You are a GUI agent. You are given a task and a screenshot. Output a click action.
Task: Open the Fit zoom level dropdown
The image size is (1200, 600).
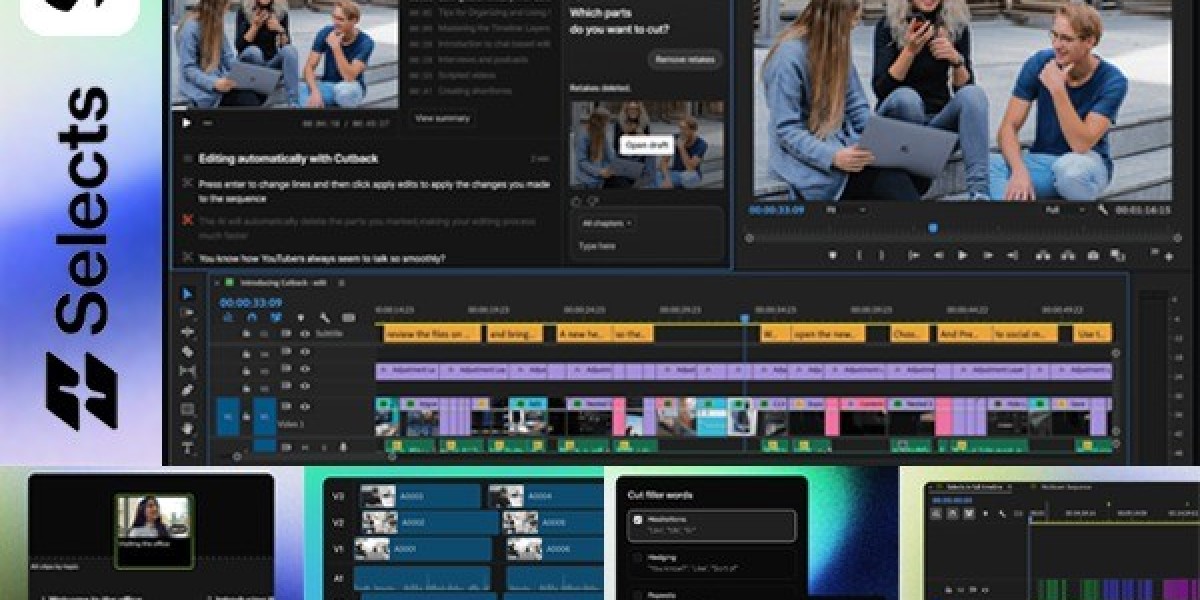pyautogui.click(x=846, y=211)
